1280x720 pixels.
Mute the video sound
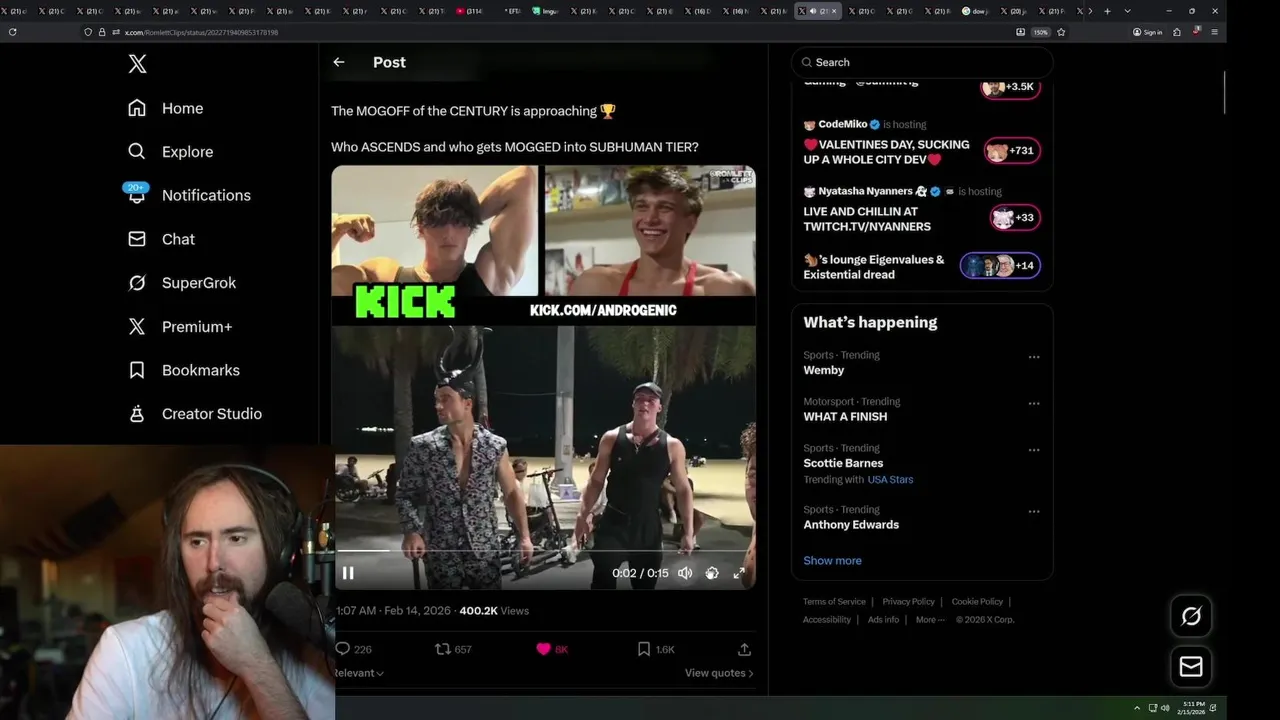pyautogui.click(x=685, y=573)
